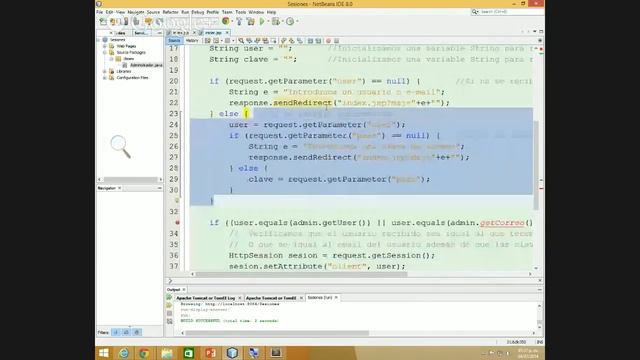Toggle third Navigator filter button
This screenshot has width=640, height=360.
coord(137,332)
